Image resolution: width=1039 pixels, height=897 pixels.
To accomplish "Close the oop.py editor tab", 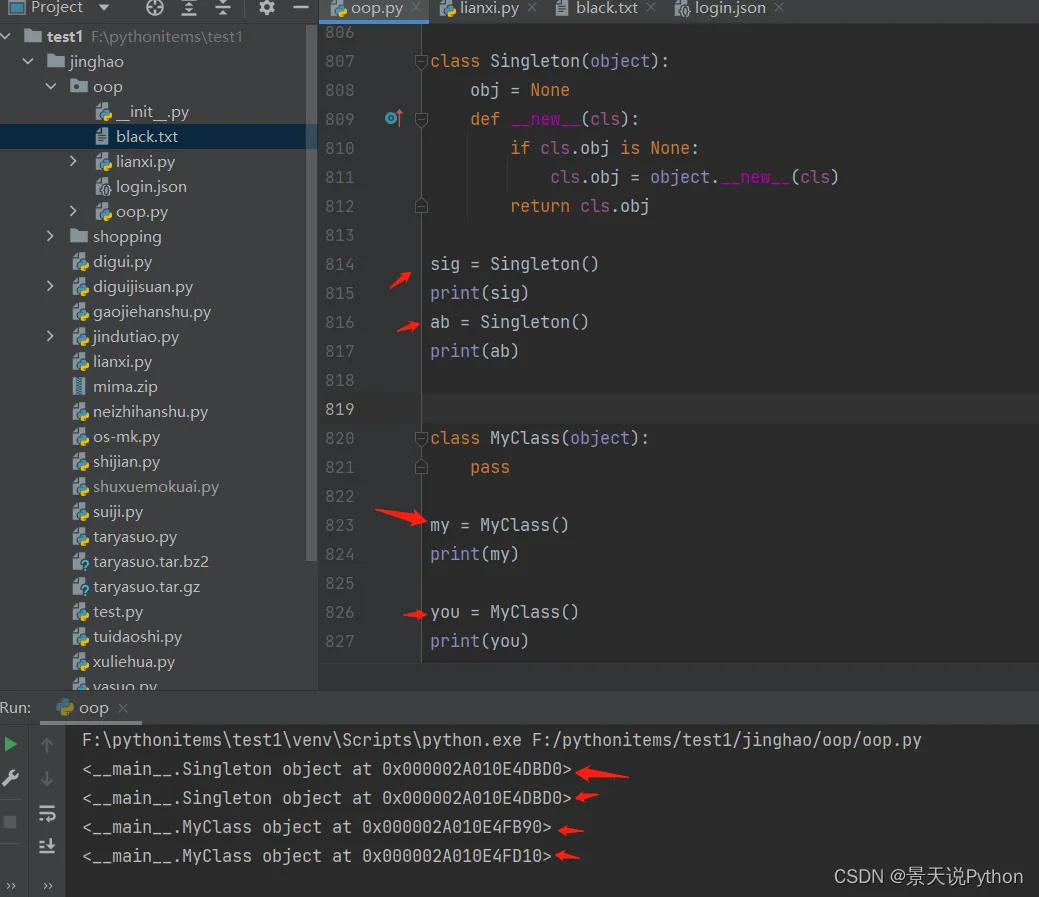I will [418, 9].
